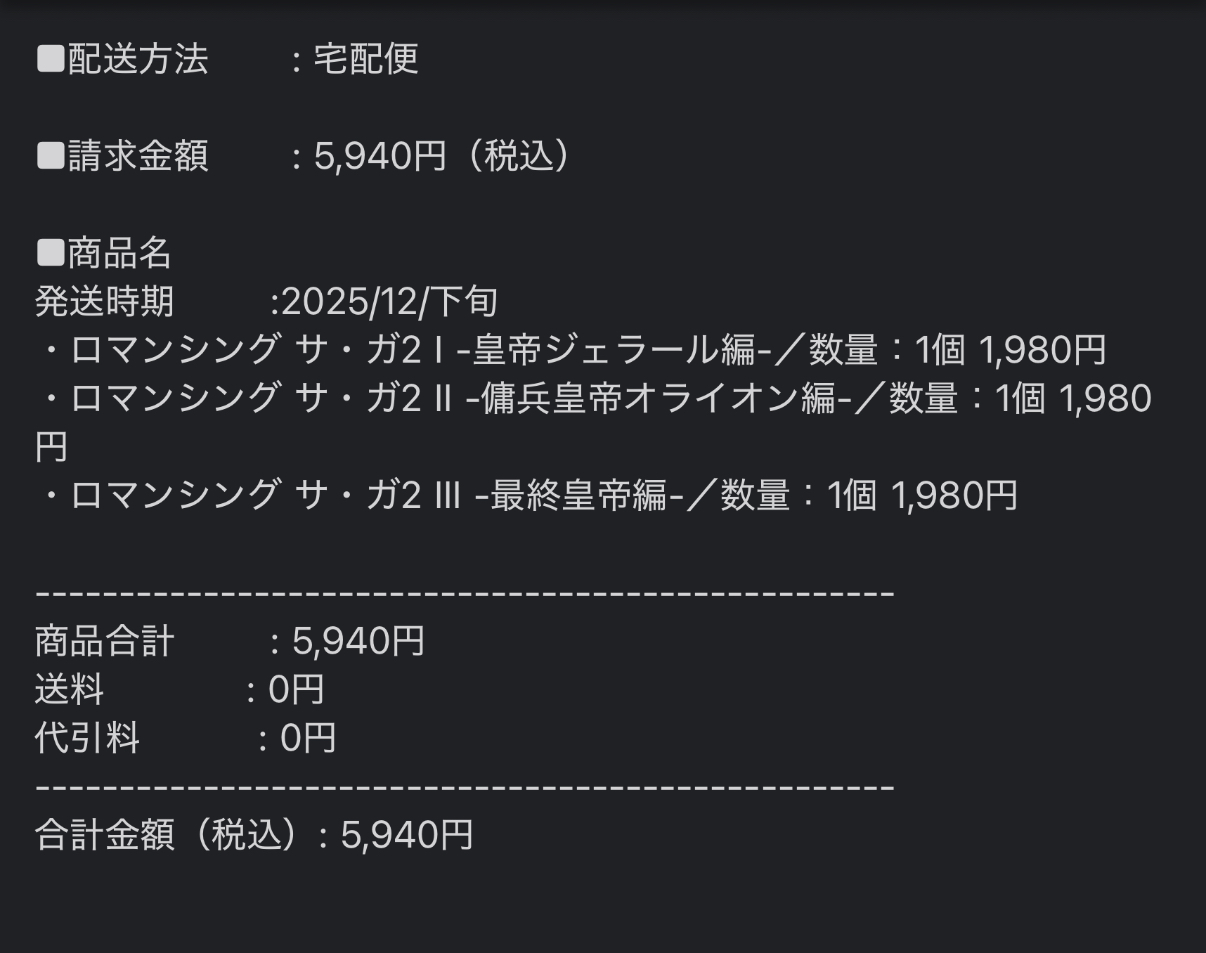Viewport: 1206px width, 953px height.
Task: Click the 送料 0円 line
Action: (180, 690)
